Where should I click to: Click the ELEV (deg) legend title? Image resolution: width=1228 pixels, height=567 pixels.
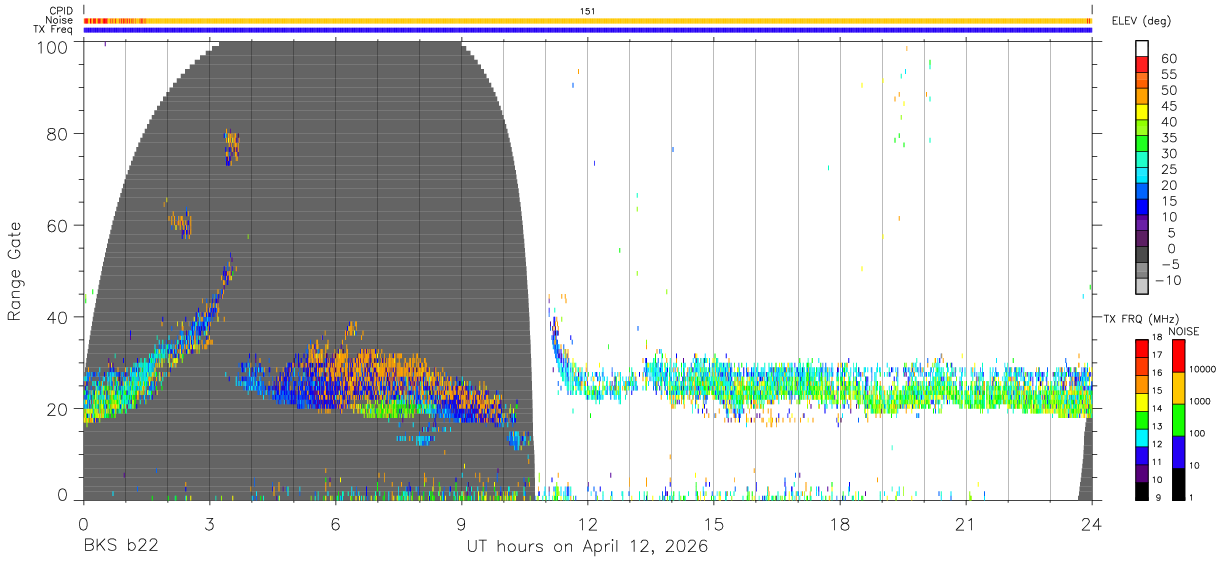[1144, 21]
